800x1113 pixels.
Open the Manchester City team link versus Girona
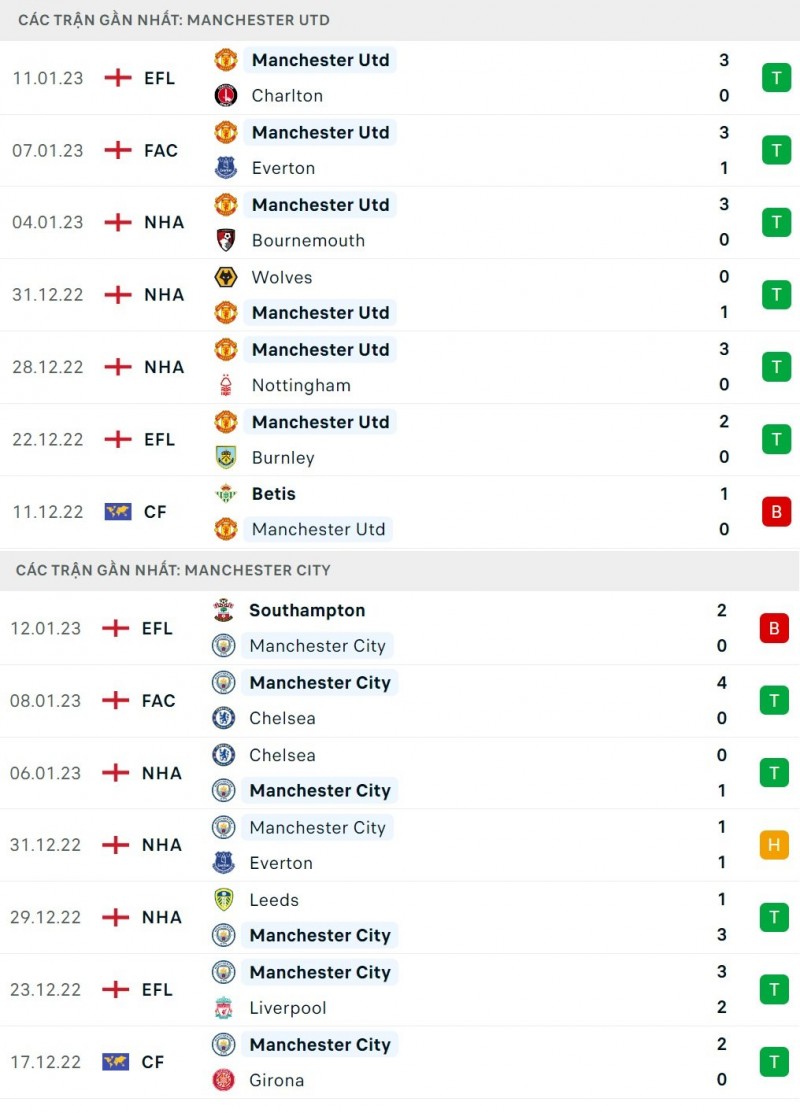pyautogui.click(x=319, y=1044)
